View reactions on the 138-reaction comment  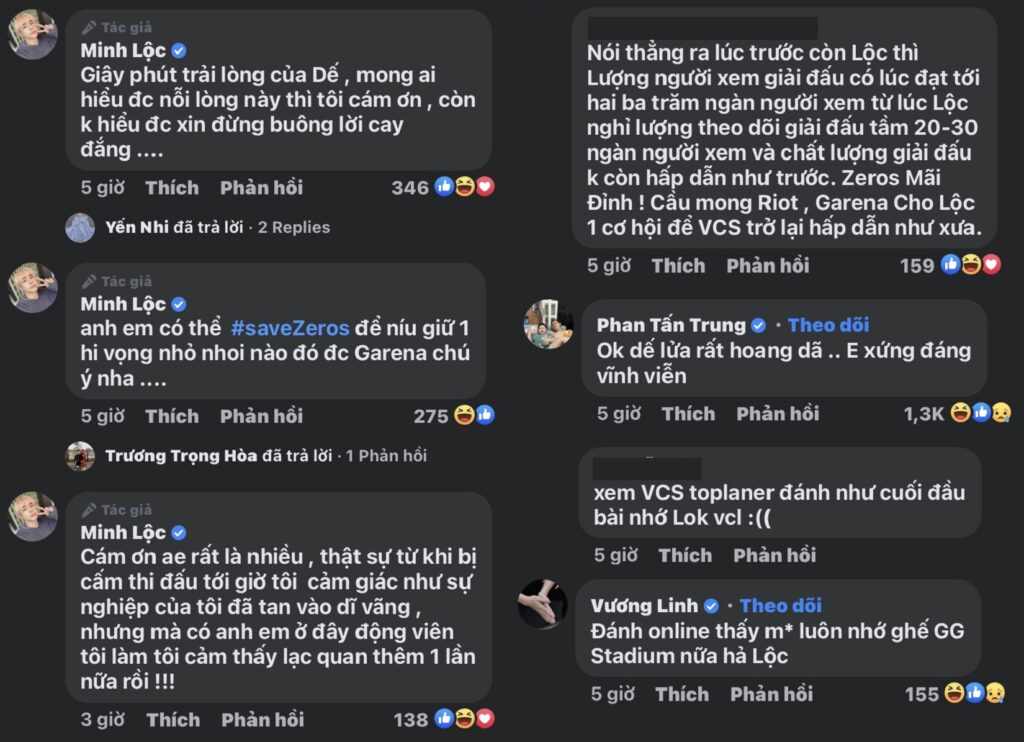point(465,719)
